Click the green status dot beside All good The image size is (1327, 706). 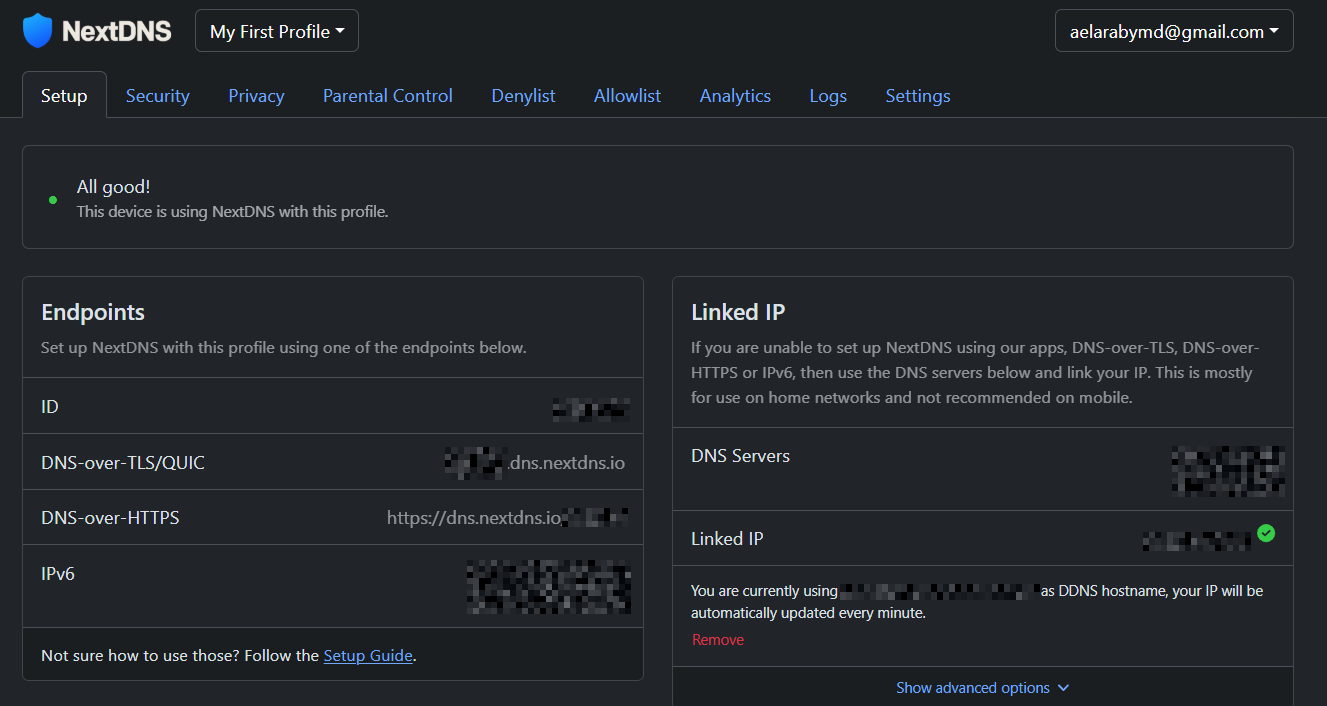coord(53,199)
